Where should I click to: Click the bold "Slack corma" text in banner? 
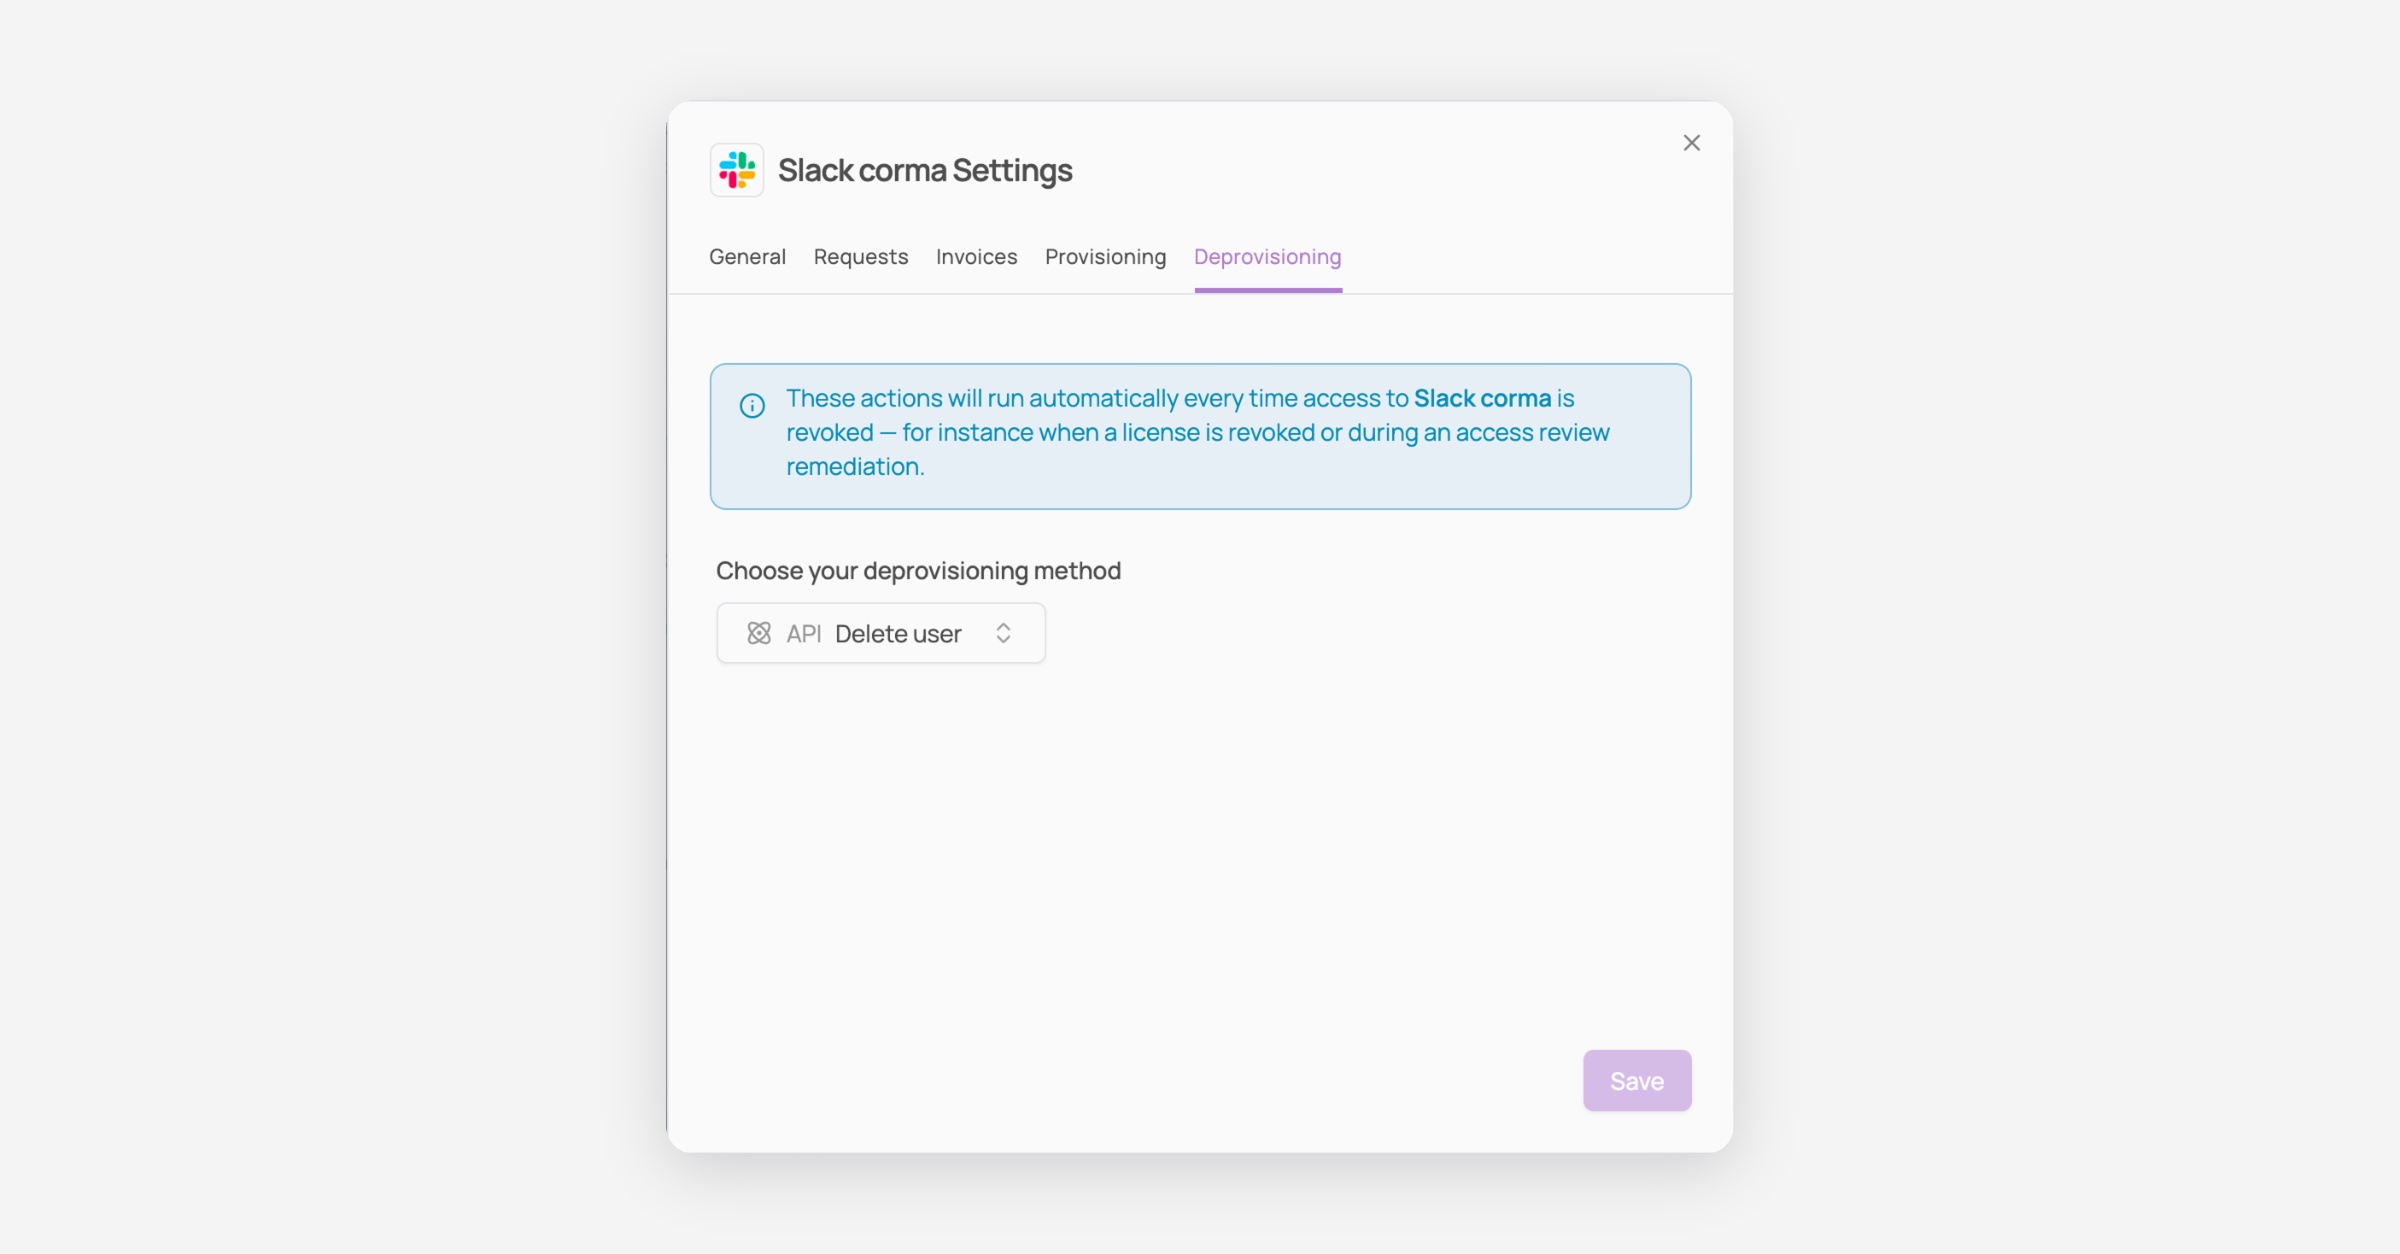(x=1482, y=398)
